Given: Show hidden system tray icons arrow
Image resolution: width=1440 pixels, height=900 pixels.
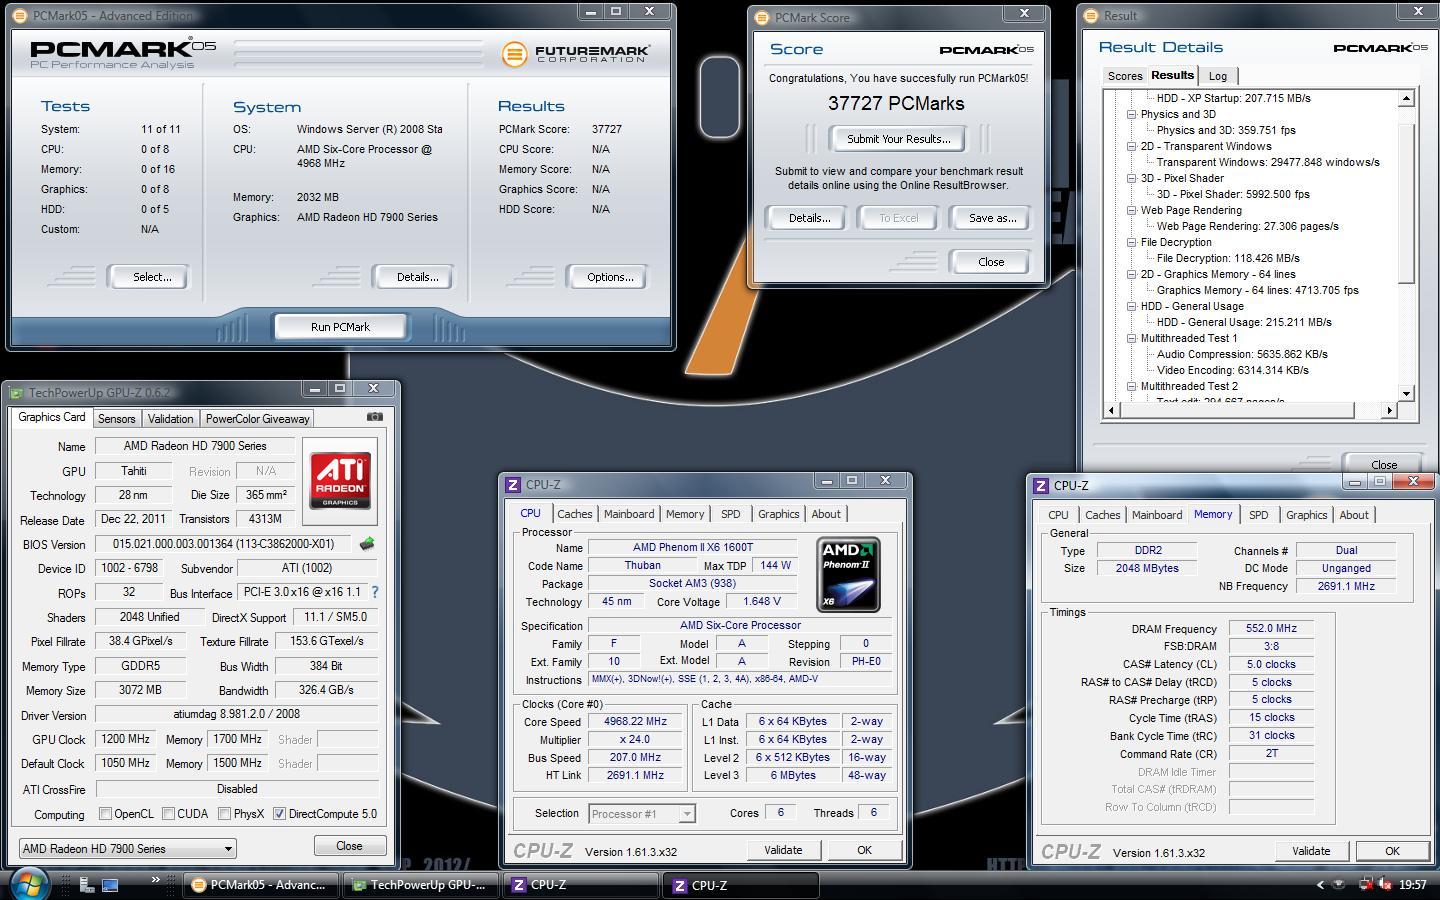Looking at the screenshot, I should tap(1320, 885).
